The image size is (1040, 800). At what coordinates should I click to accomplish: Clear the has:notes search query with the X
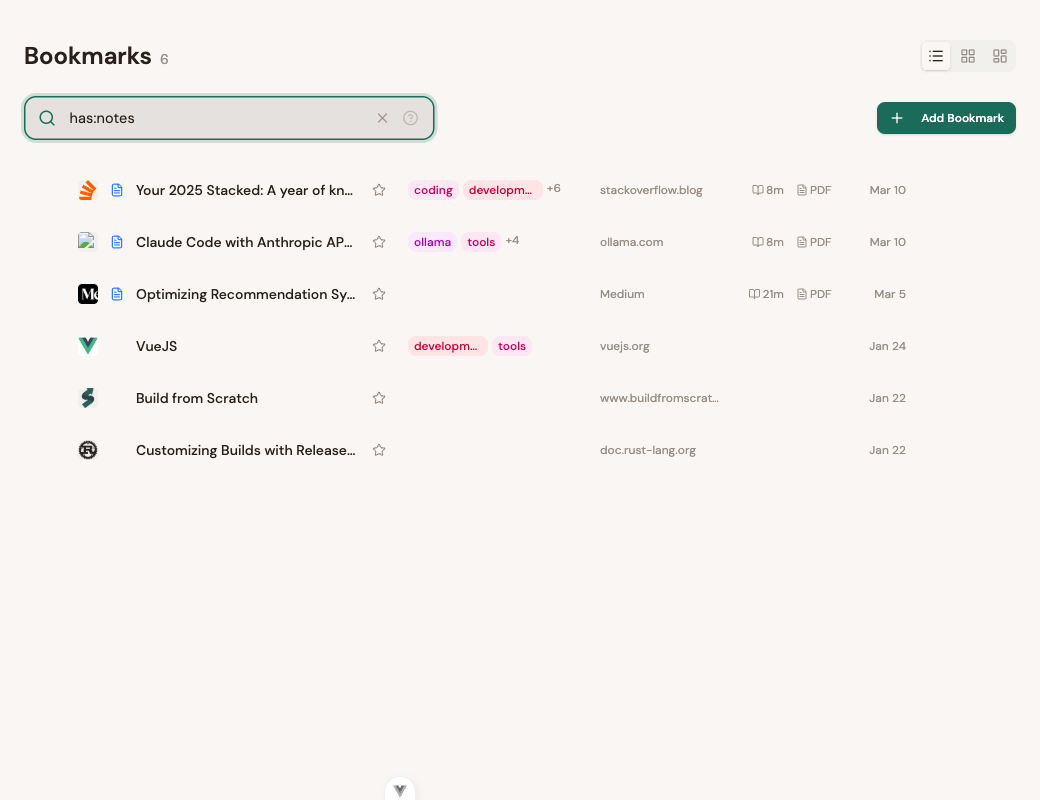pyautogui.click(x=382, y=118)
